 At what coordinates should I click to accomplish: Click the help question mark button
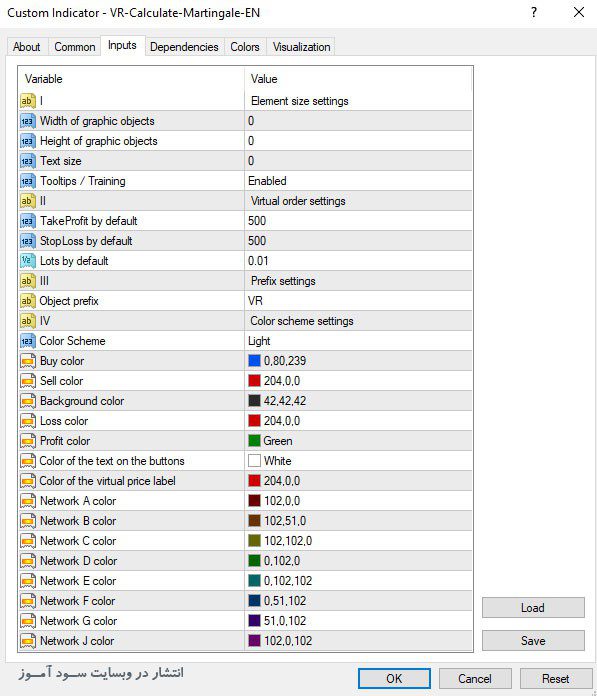[534, 12]
